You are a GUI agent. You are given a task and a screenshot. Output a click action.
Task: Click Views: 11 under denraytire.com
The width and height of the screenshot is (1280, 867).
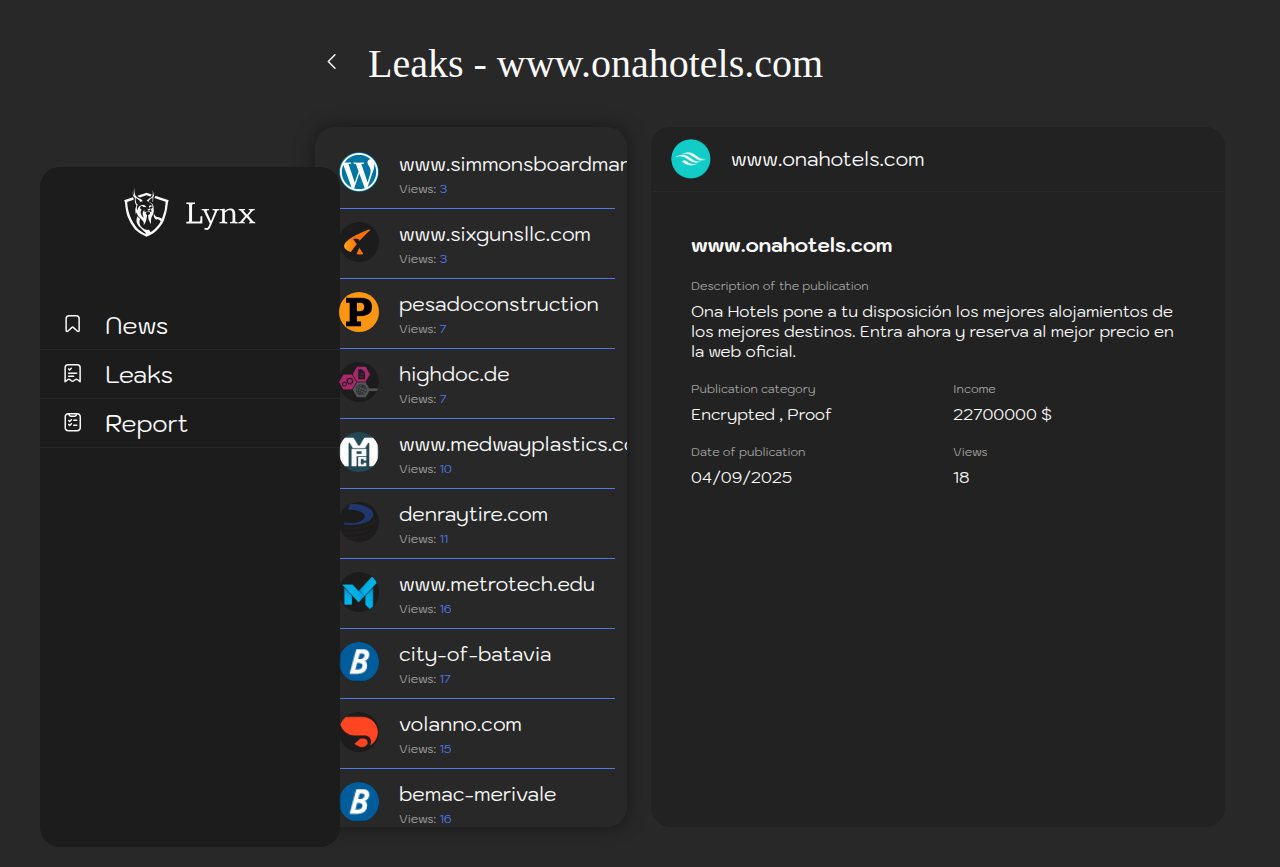(424, 539)
